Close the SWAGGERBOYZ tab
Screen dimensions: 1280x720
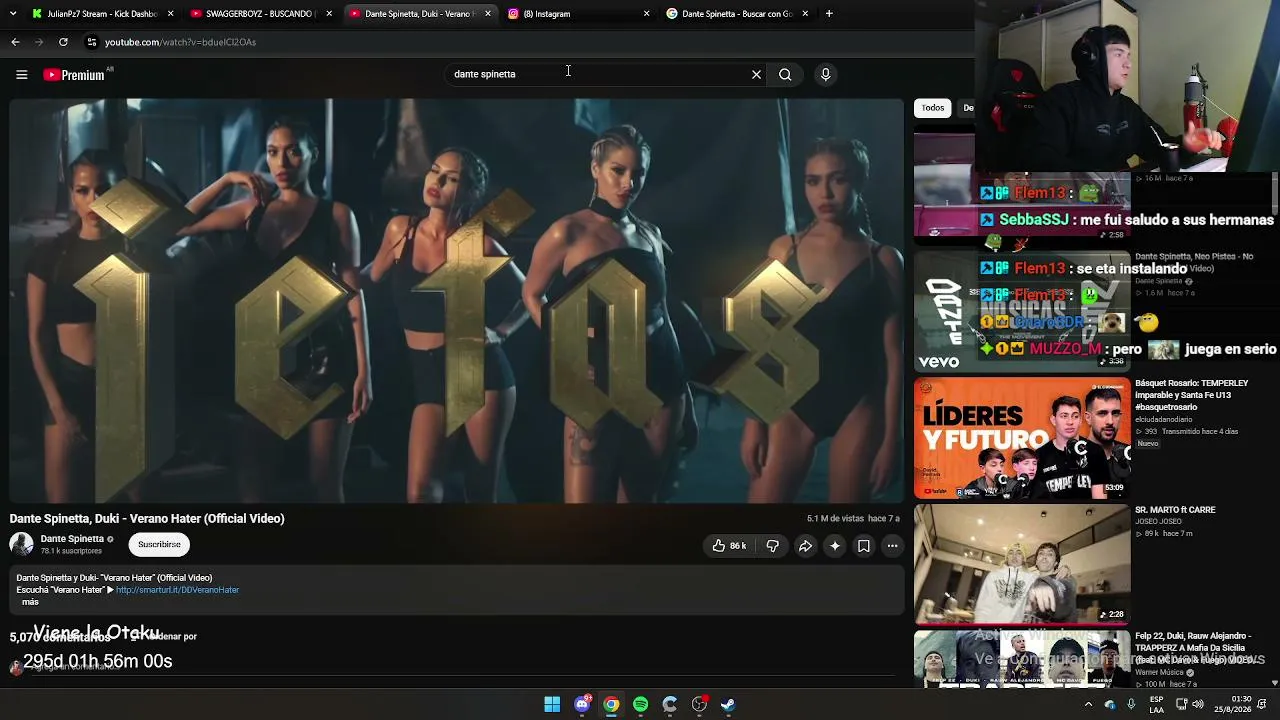pos(329,14)
